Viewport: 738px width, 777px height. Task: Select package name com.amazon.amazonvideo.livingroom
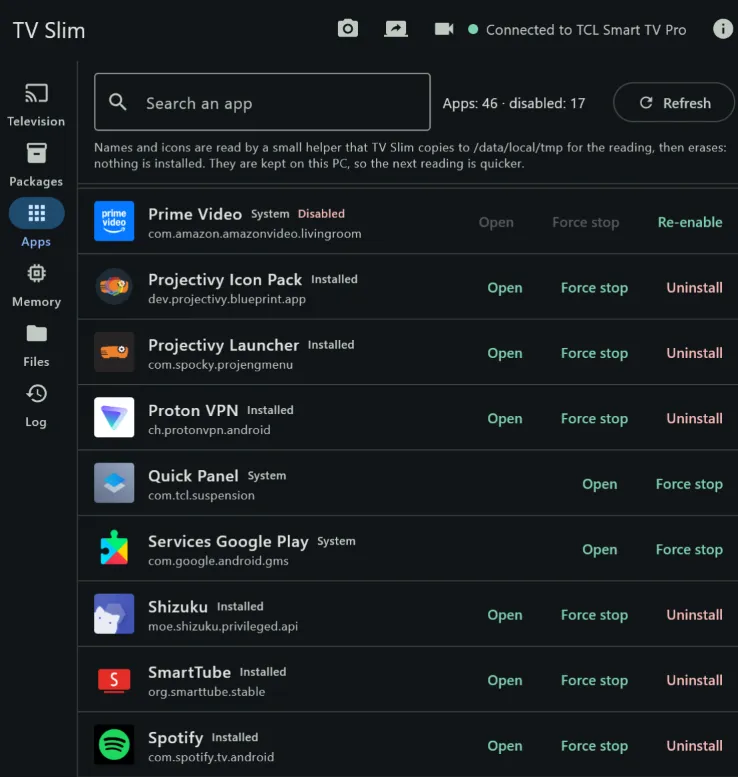point(255,233)
